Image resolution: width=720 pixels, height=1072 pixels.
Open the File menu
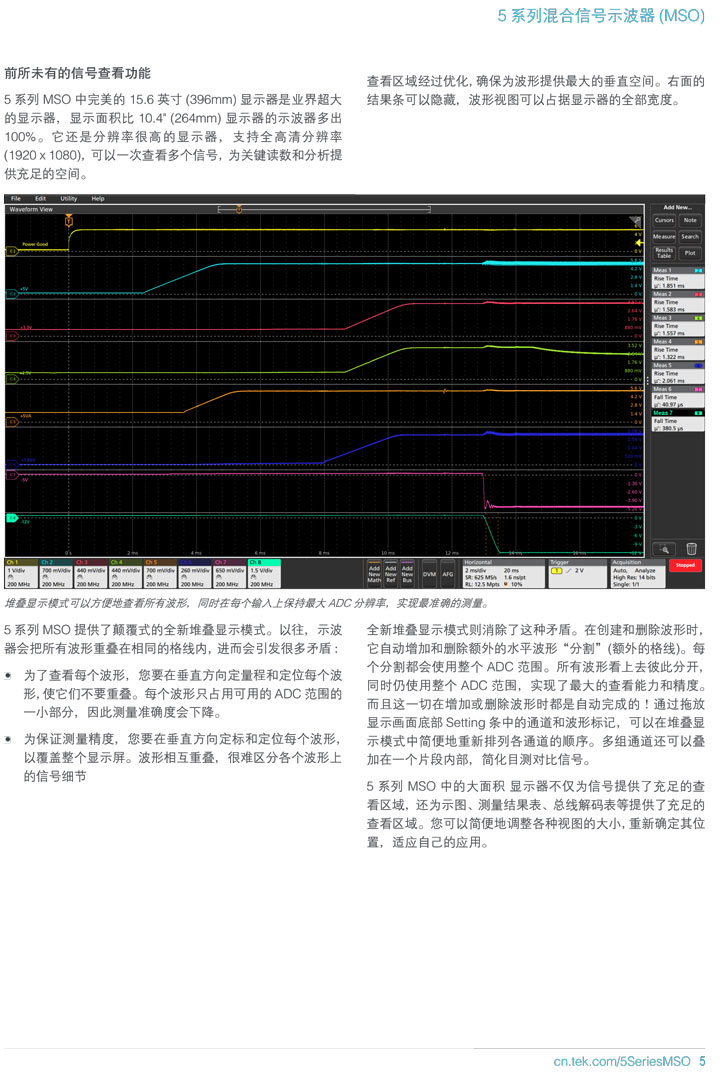tap(16, 198)
